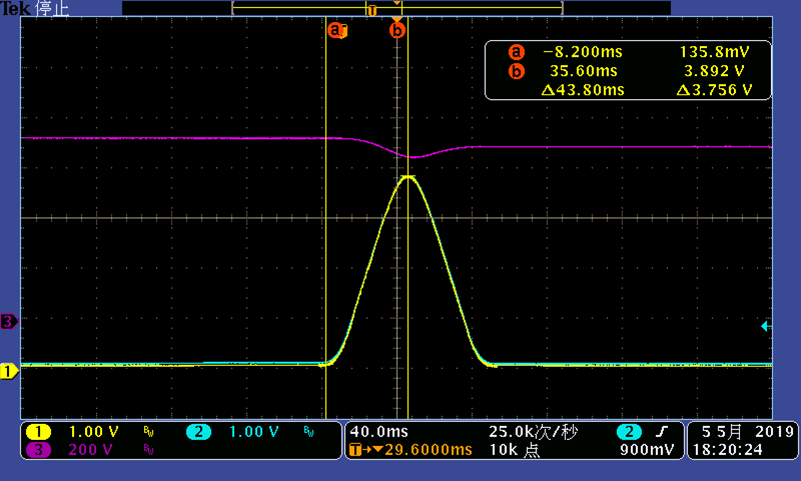Select the purple channel 3 ground marker
801x481 pixels.
[x=9, y=321]
